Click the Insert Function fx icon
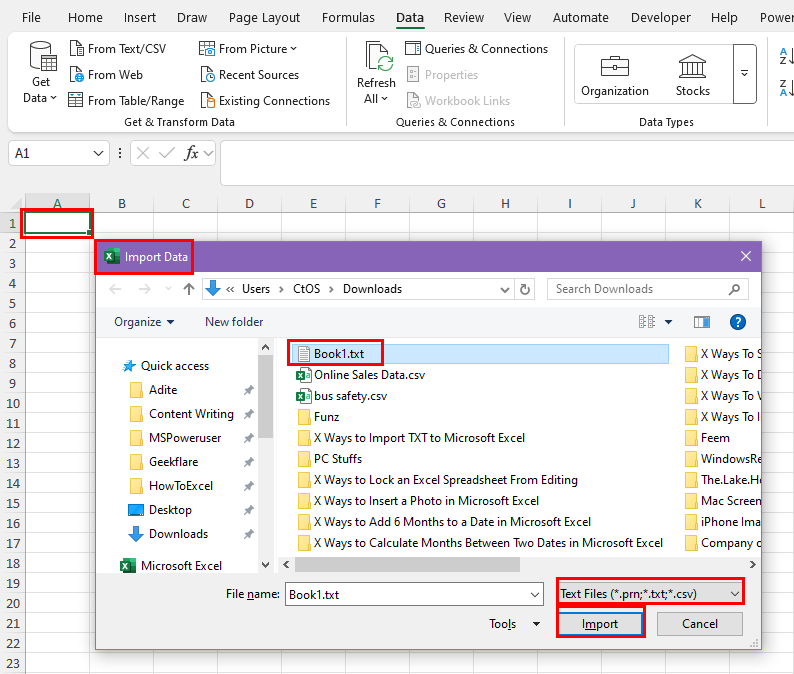 (190, 153)
